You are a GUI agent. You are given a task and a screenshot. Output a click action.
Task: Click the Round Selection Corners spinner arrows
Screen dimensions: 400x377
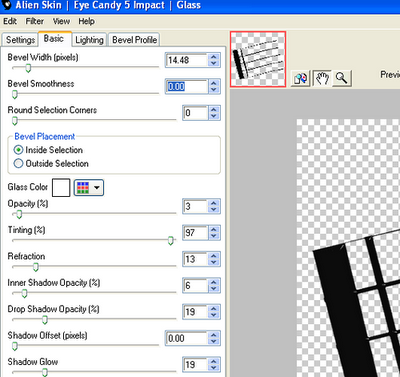tap(214, 113)
